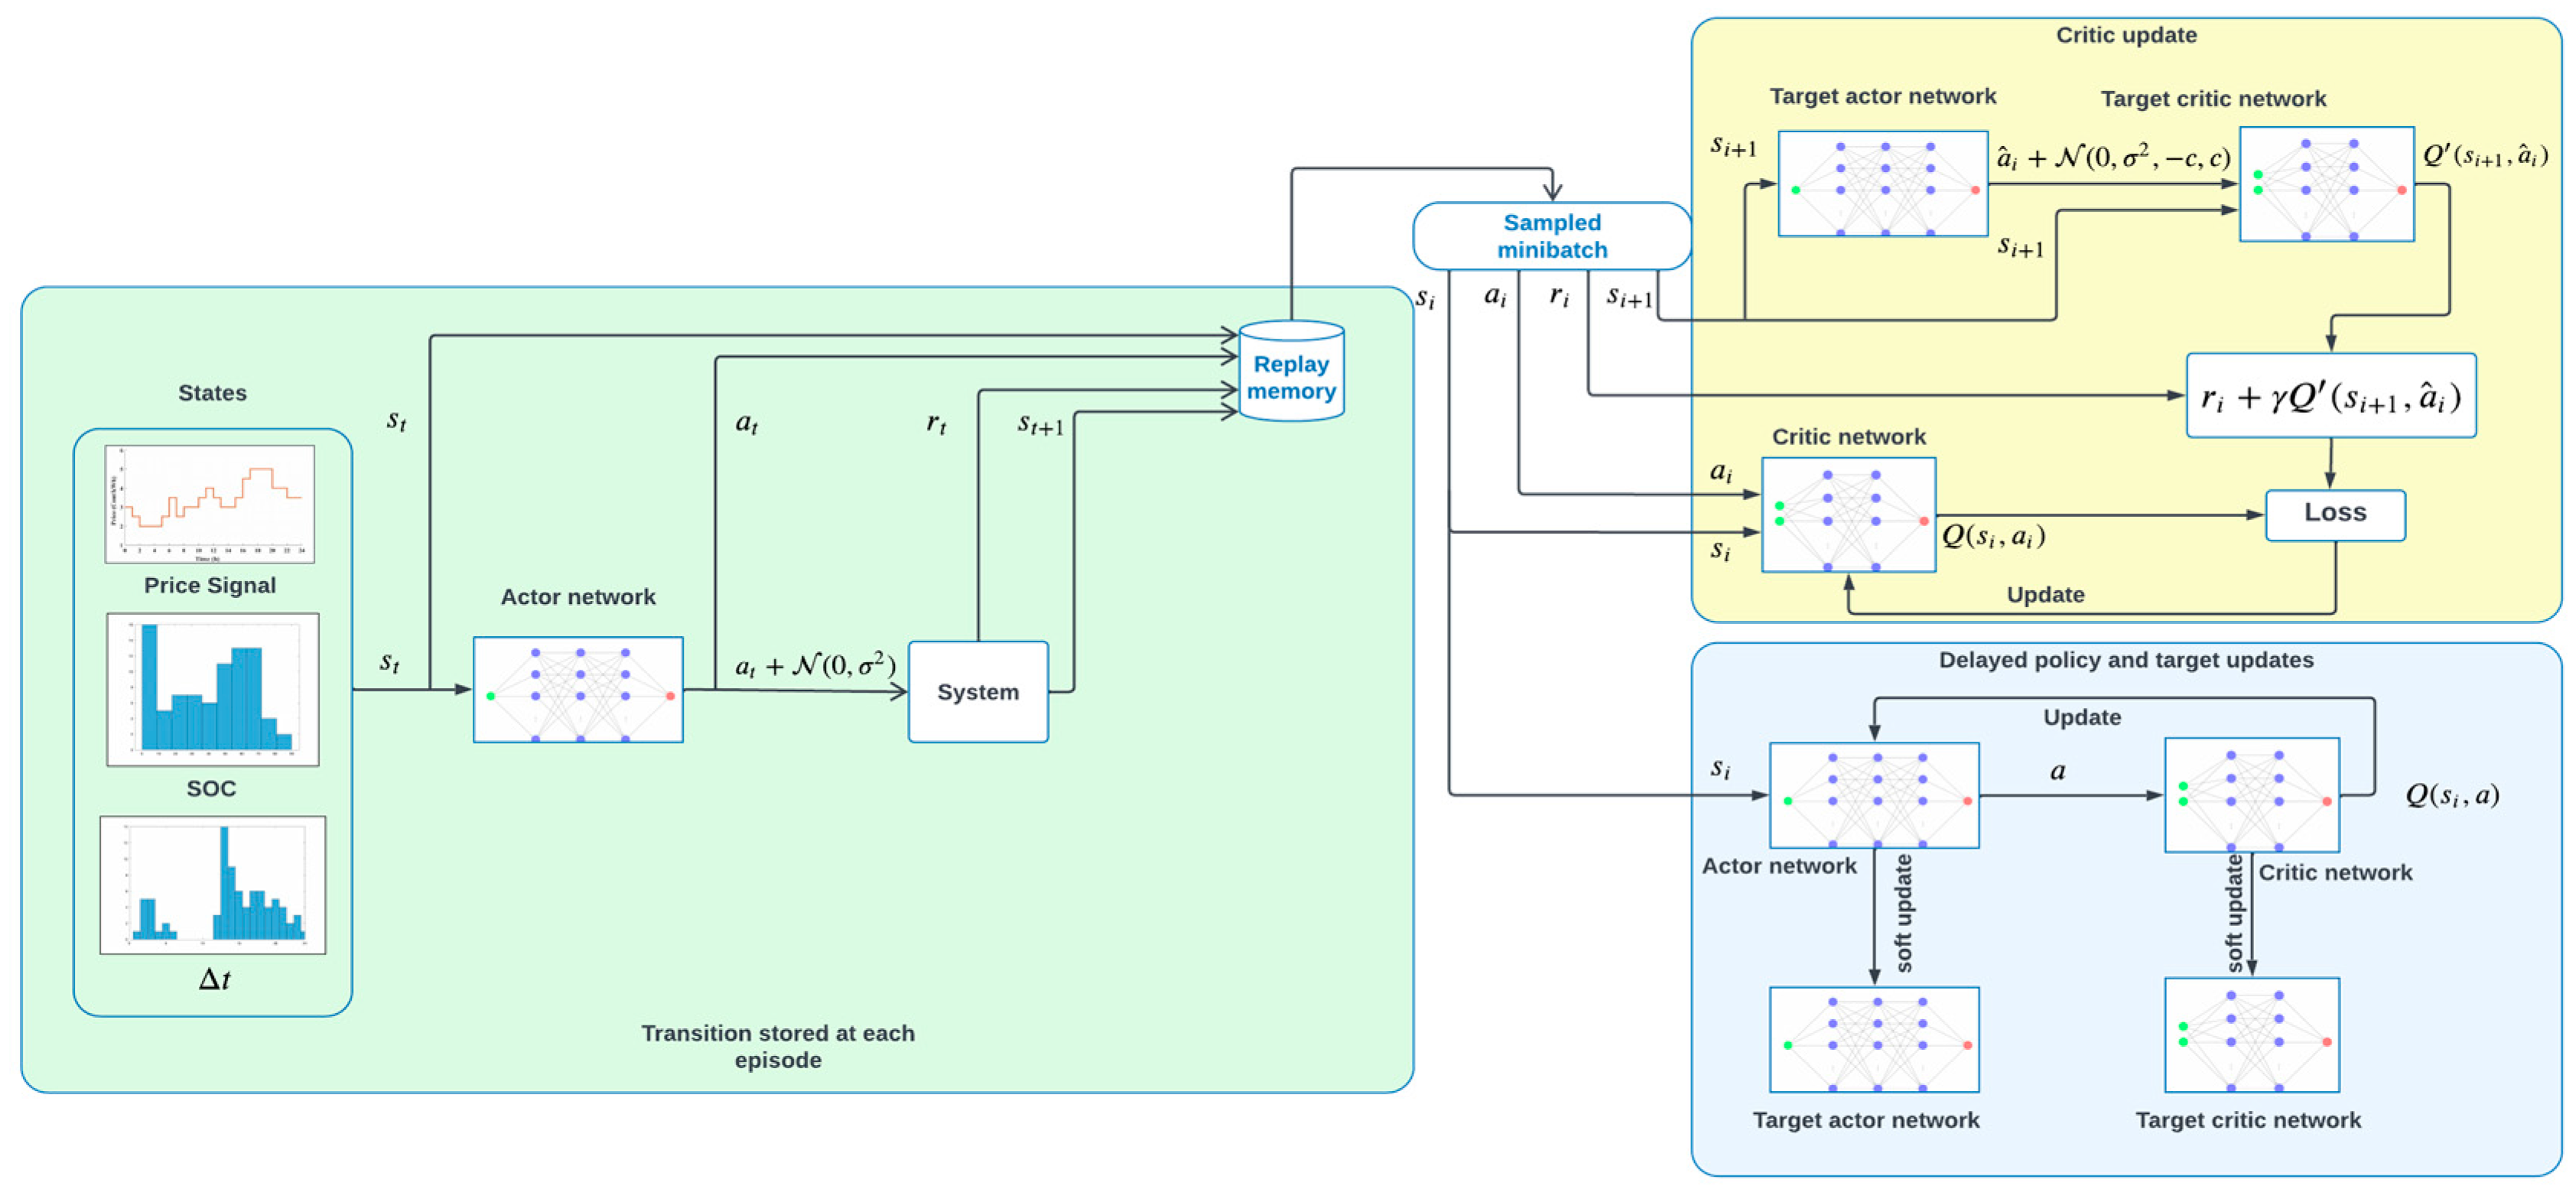Click the Critic network icon in Delayed policy panel
The height and width of the screenshot is (1192, 2576).
(2251, 795)
